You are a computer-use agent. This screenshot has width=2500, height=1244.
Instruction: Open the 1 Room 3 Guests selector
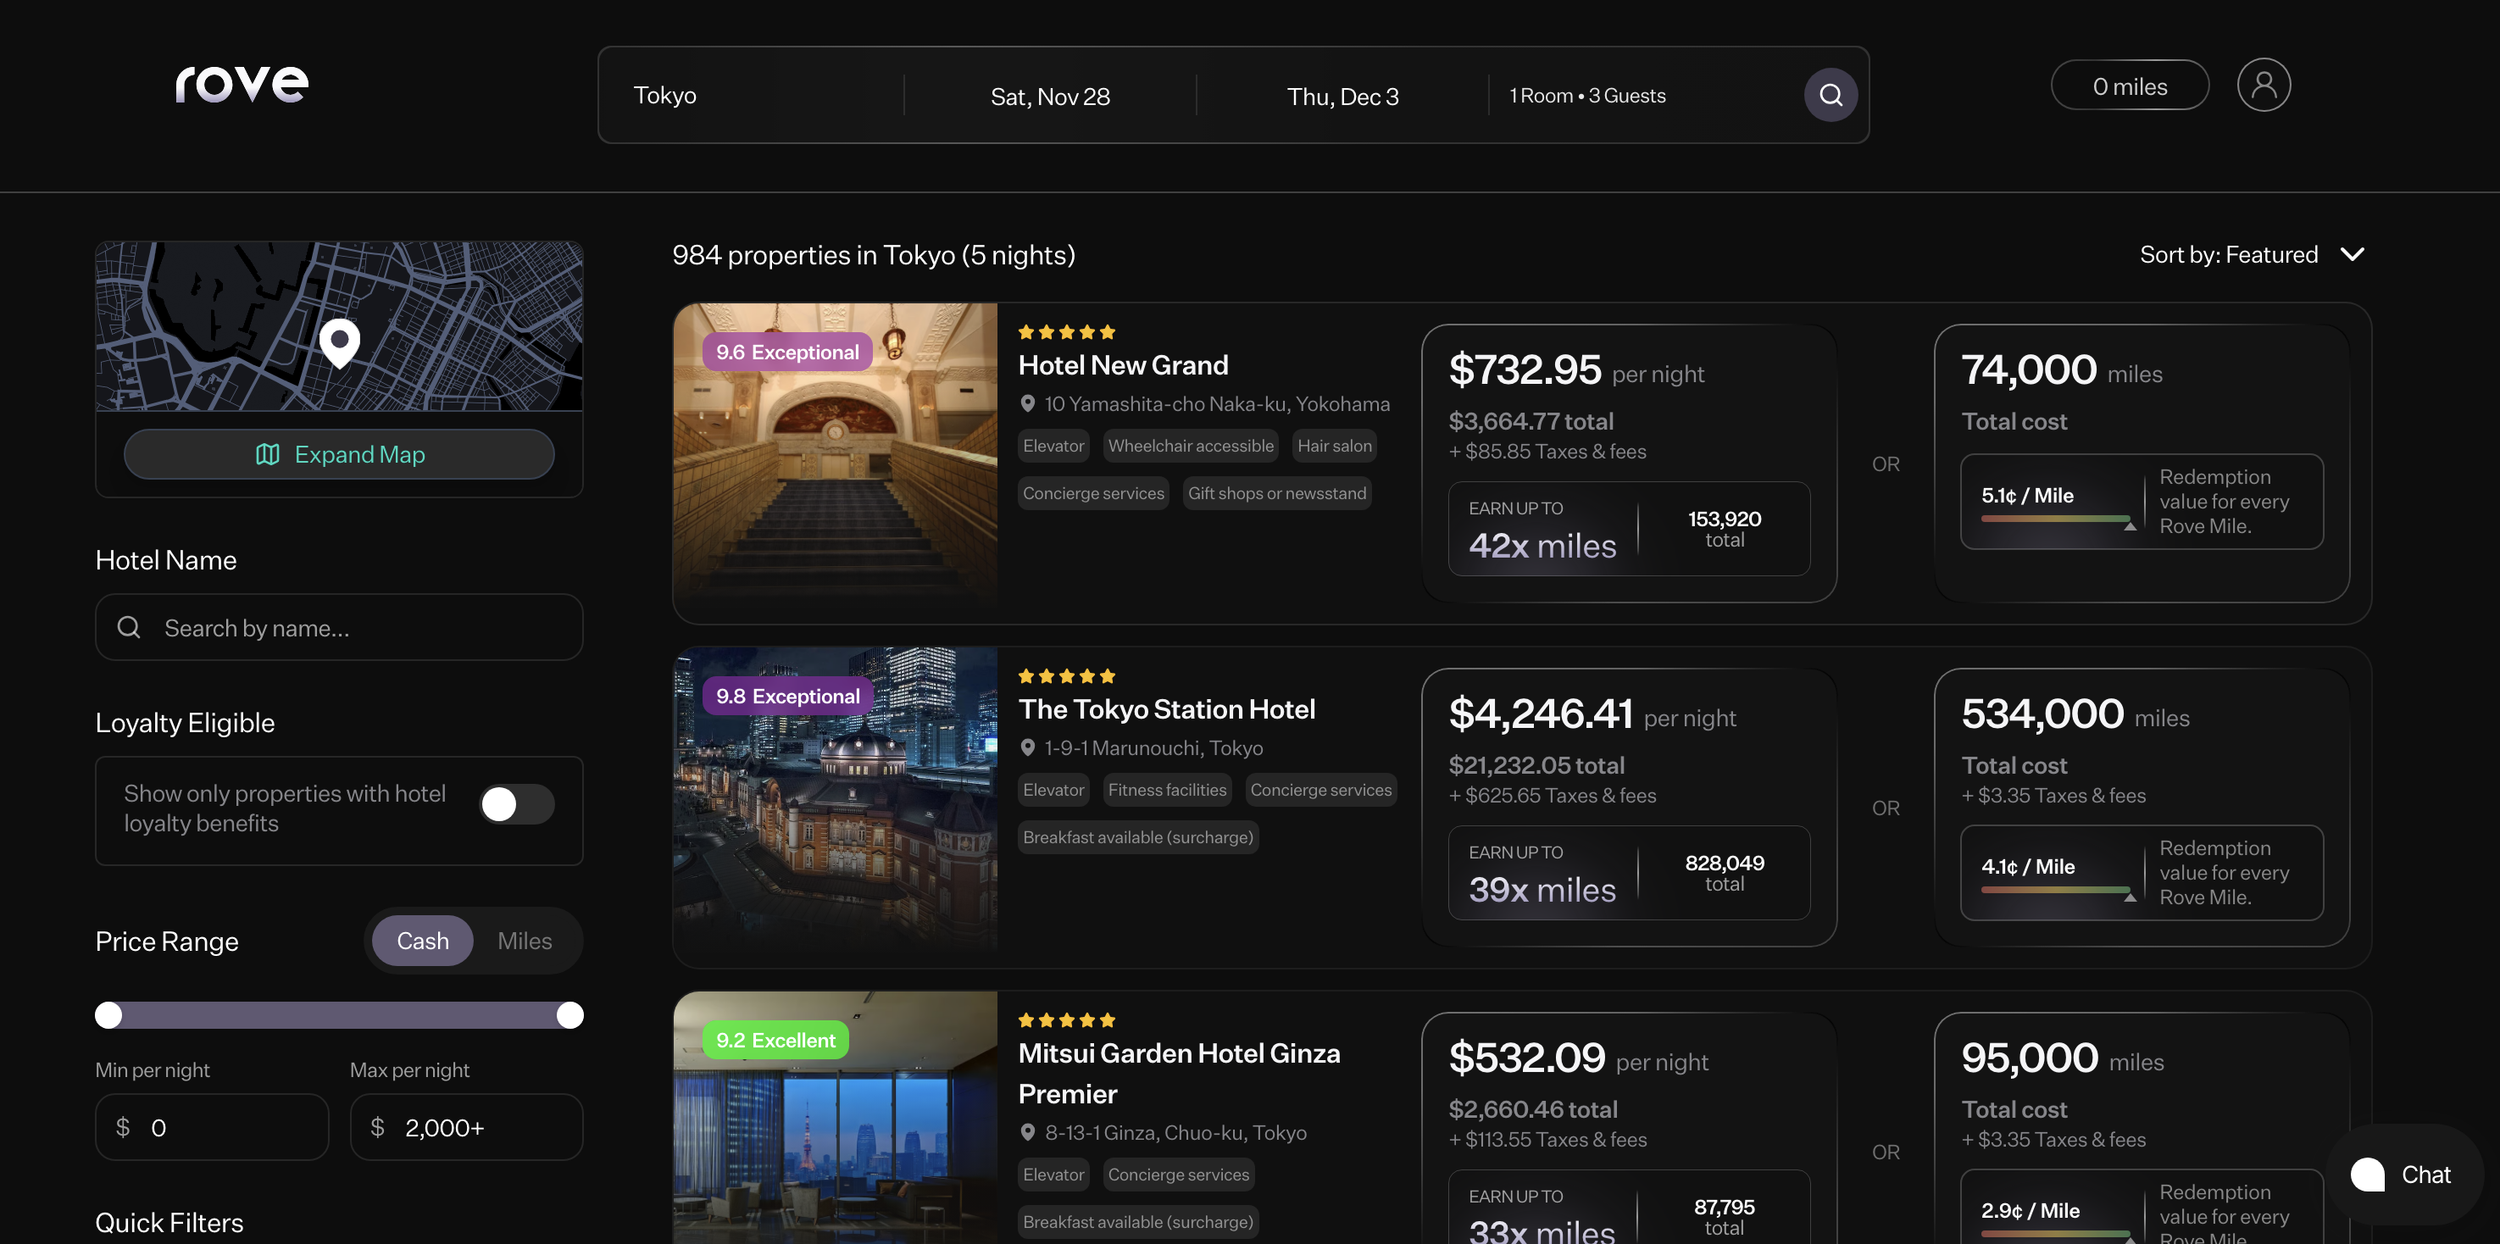(x=1587, y=96)
